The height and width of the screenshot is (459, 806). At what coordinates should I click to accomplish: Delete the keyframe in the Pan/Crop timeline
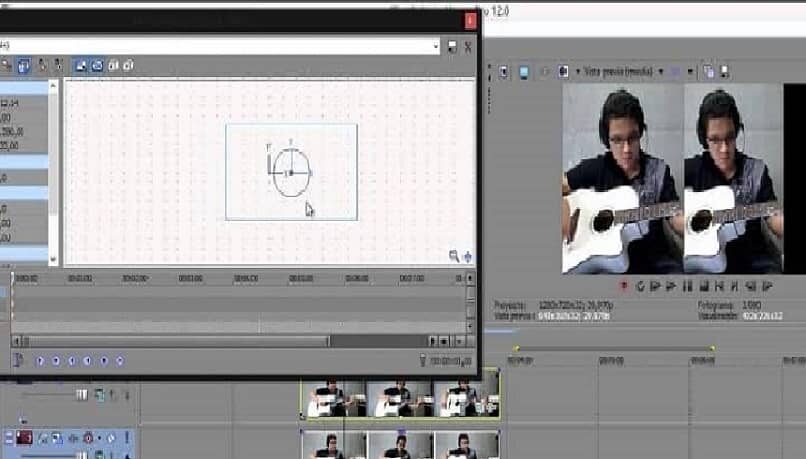pos(120,361)
